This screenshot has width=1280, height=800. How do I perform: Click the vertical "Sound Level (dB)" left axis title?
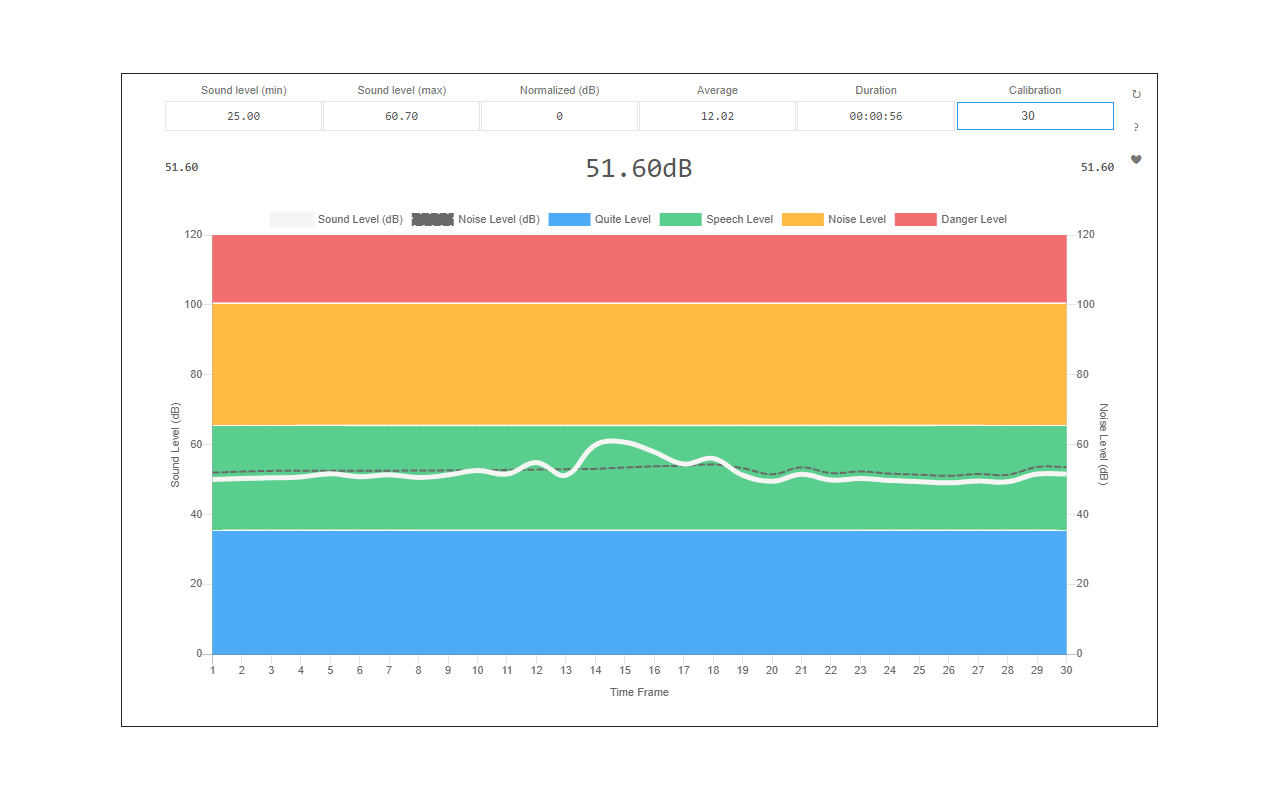tap(175, 445)
